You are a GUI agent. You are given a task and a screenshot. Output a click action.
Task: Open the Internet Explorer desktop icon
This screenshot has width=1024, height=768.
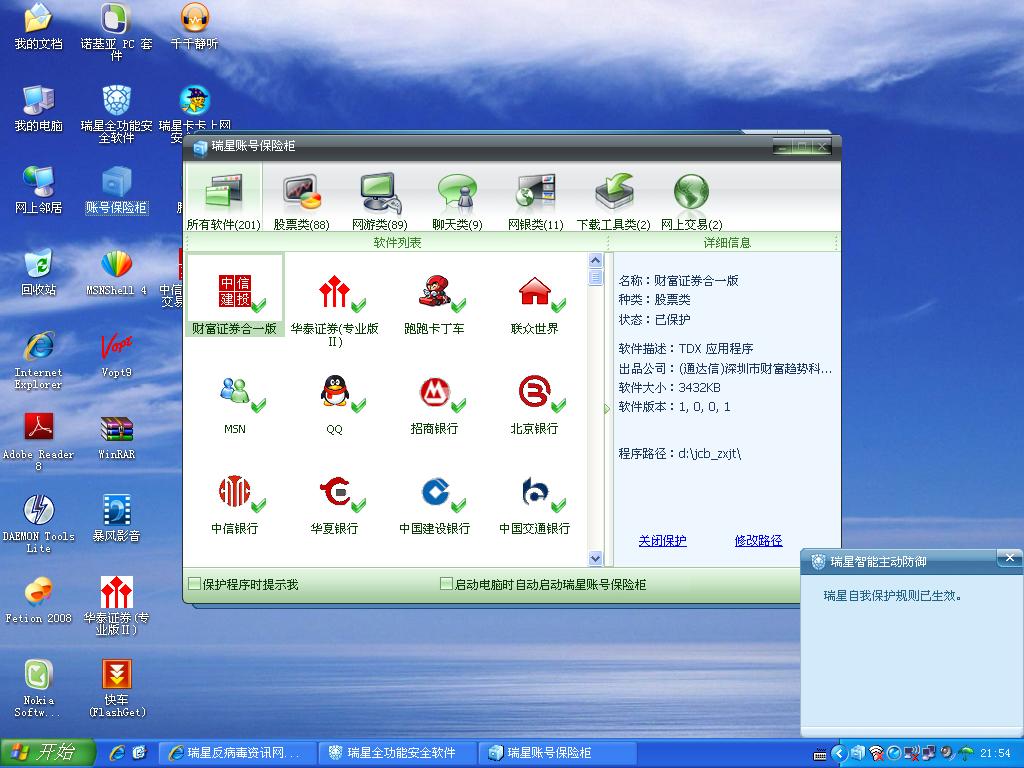click(x=39, y=361)
